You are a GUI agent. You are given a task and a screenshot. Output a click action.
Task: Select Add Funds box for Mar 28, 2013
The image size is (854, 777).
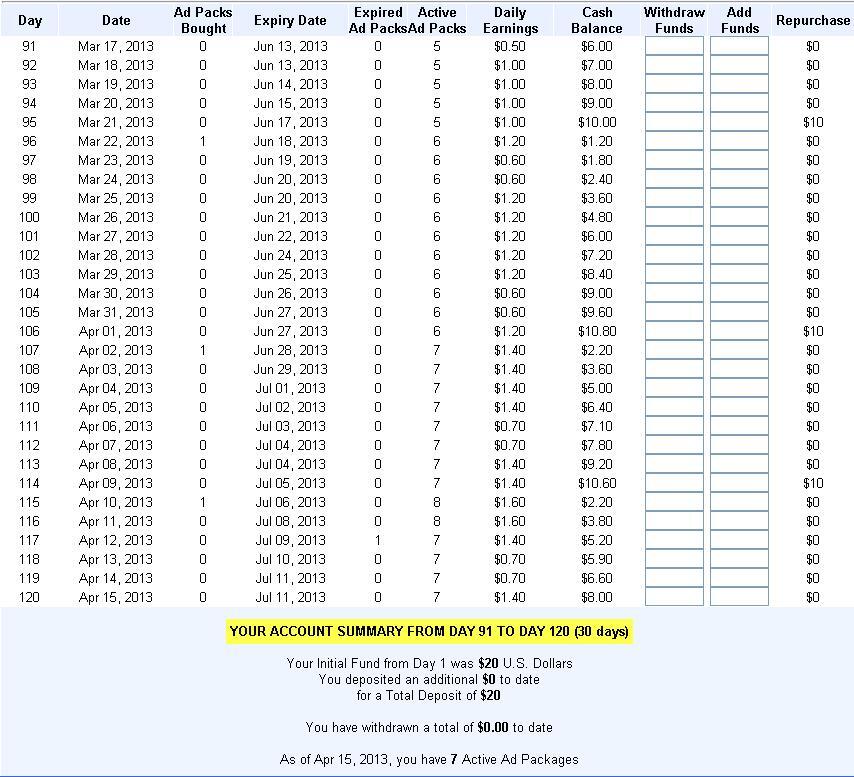[739, 255]
